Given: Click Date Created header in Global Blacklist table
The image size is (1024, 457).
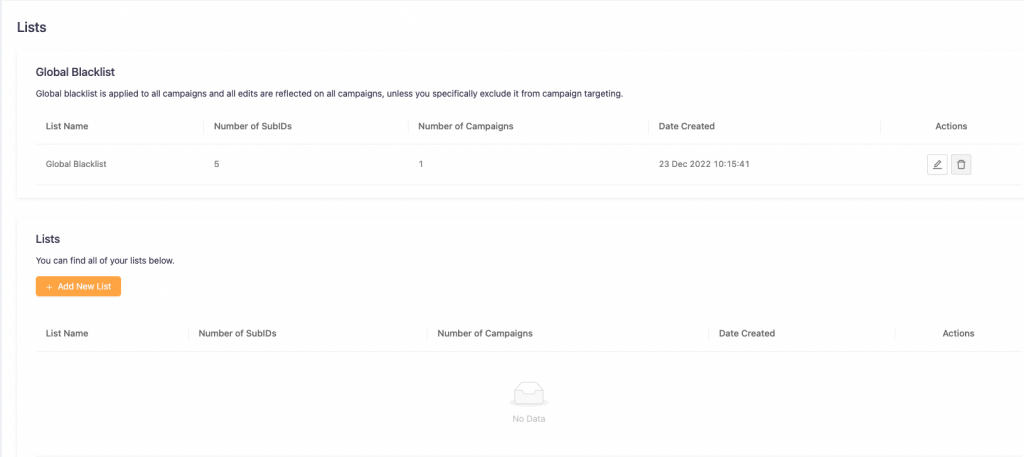Looking at the screenshot, I should pos(687,127).
